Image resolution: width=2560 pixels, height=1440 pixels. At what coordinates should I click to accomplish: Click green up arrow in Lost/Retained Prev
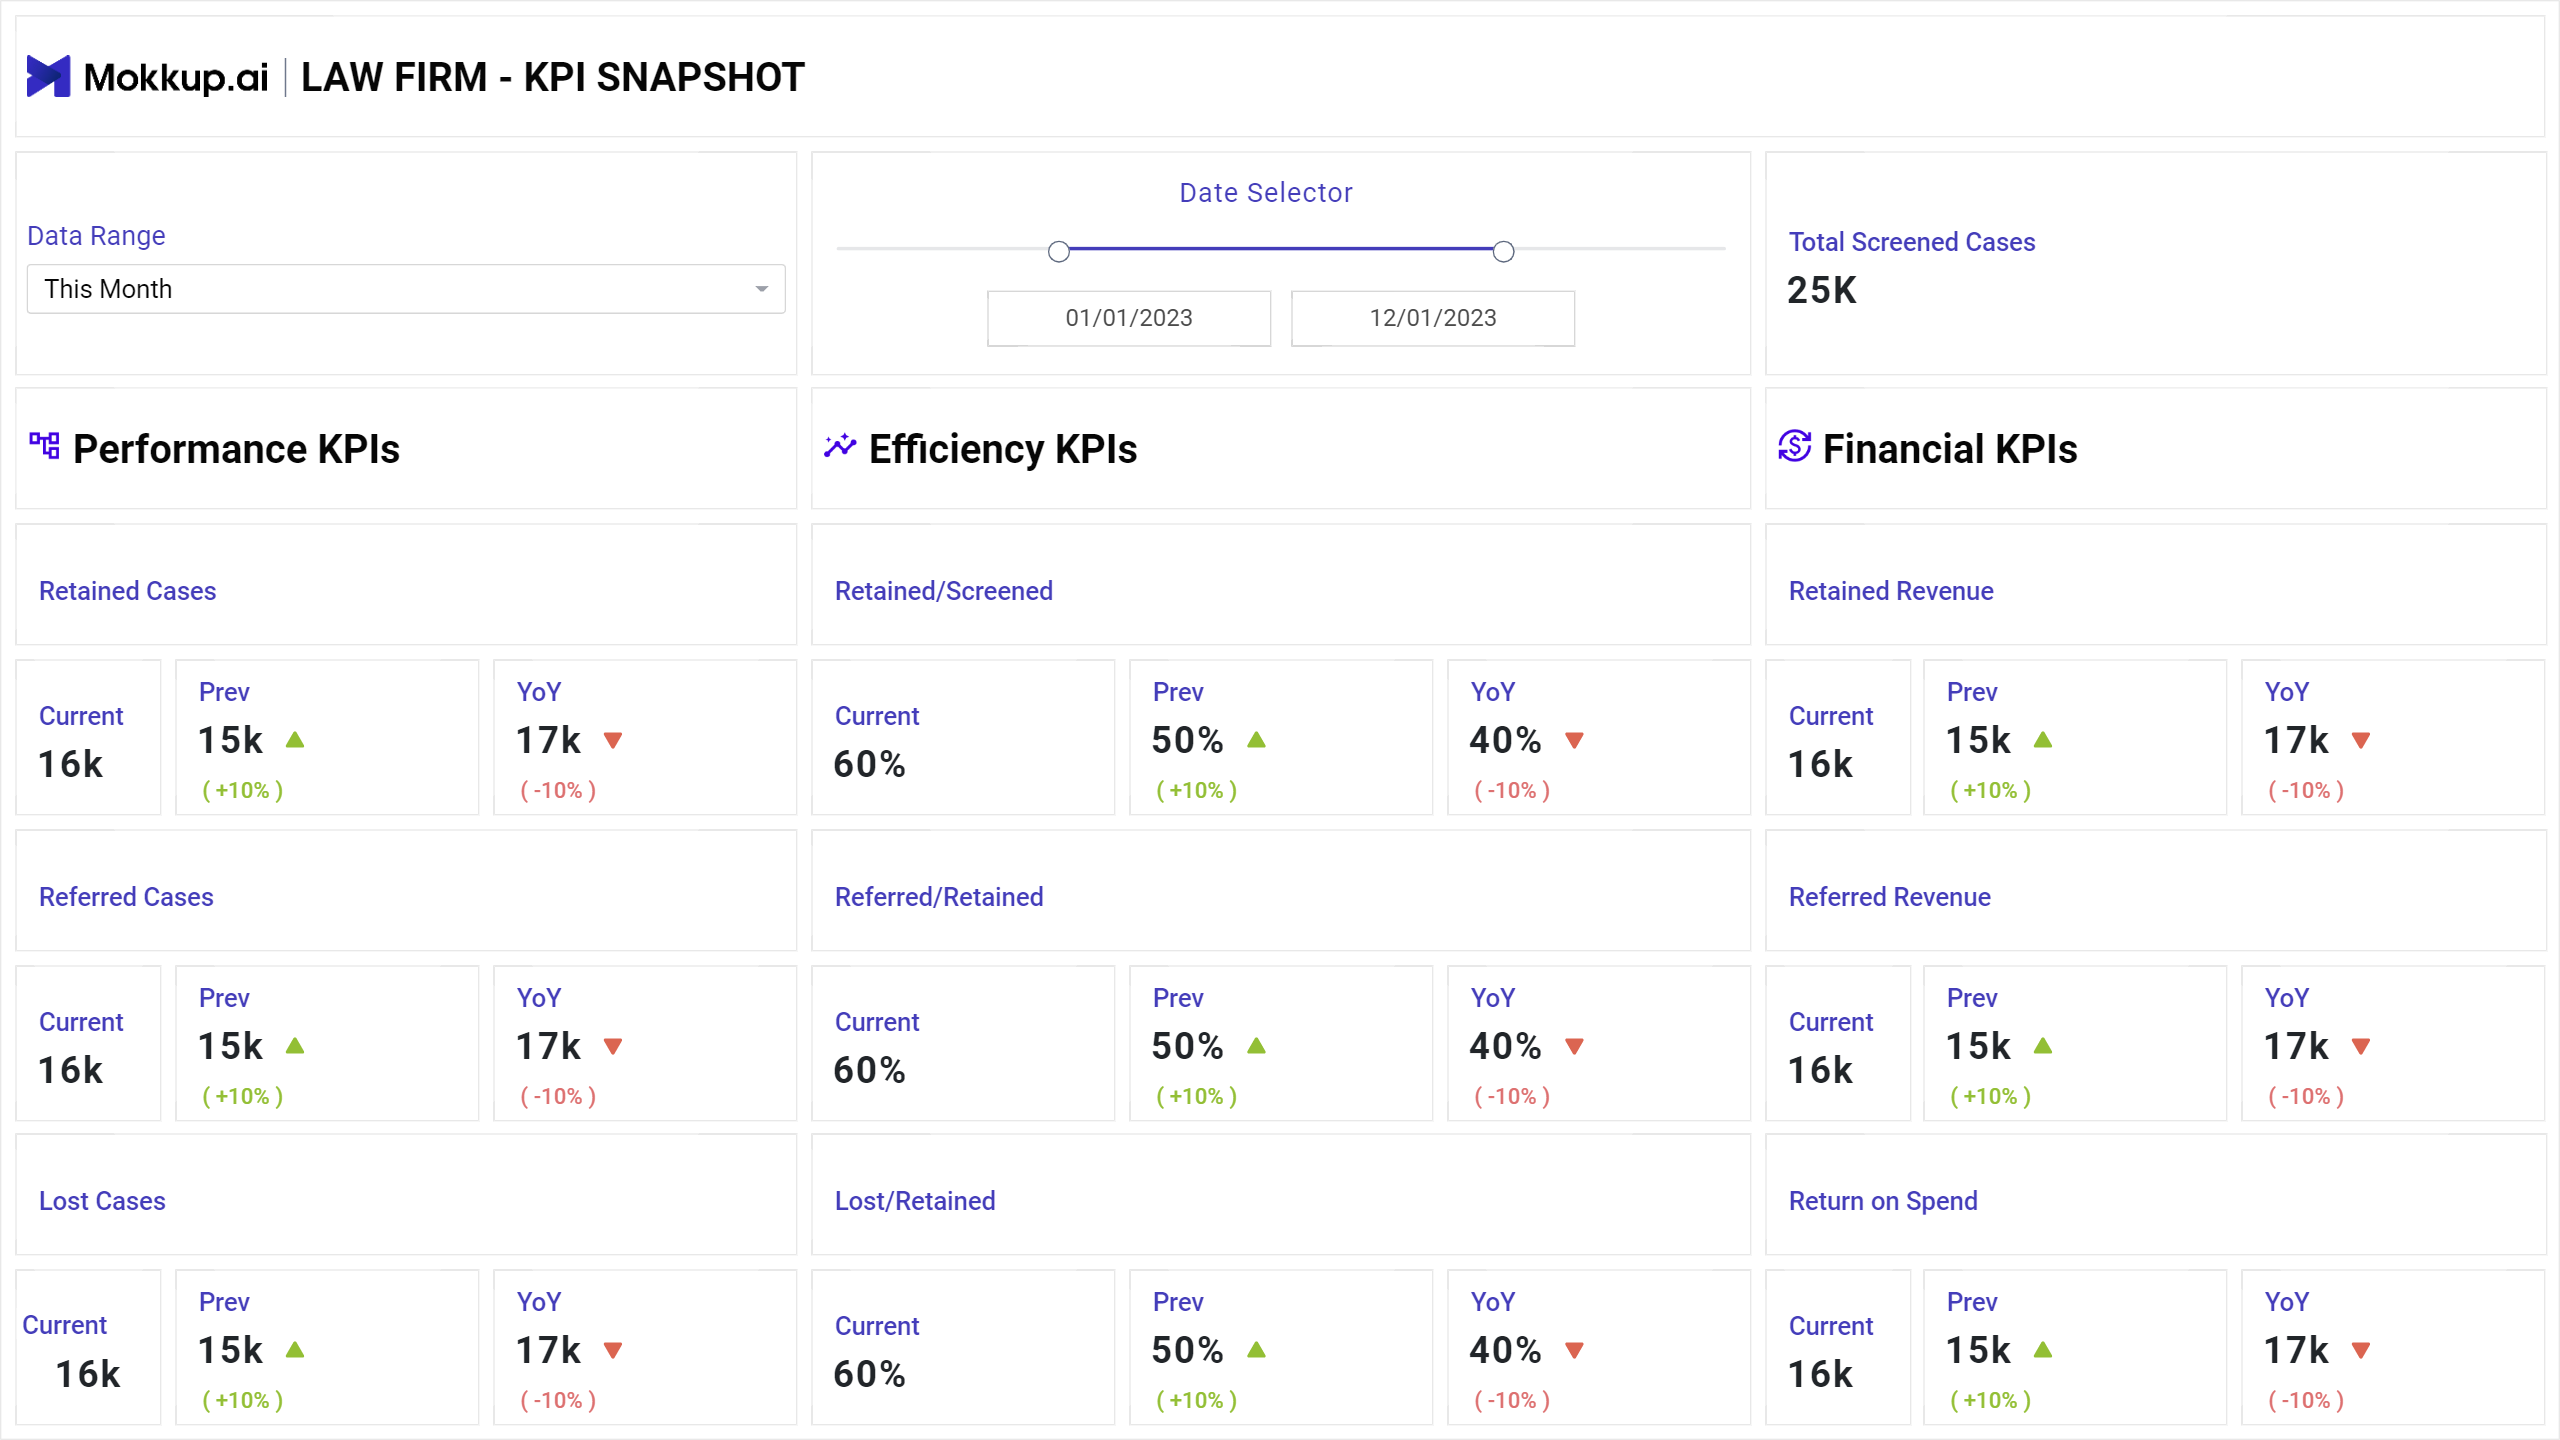[1257, 1350]
